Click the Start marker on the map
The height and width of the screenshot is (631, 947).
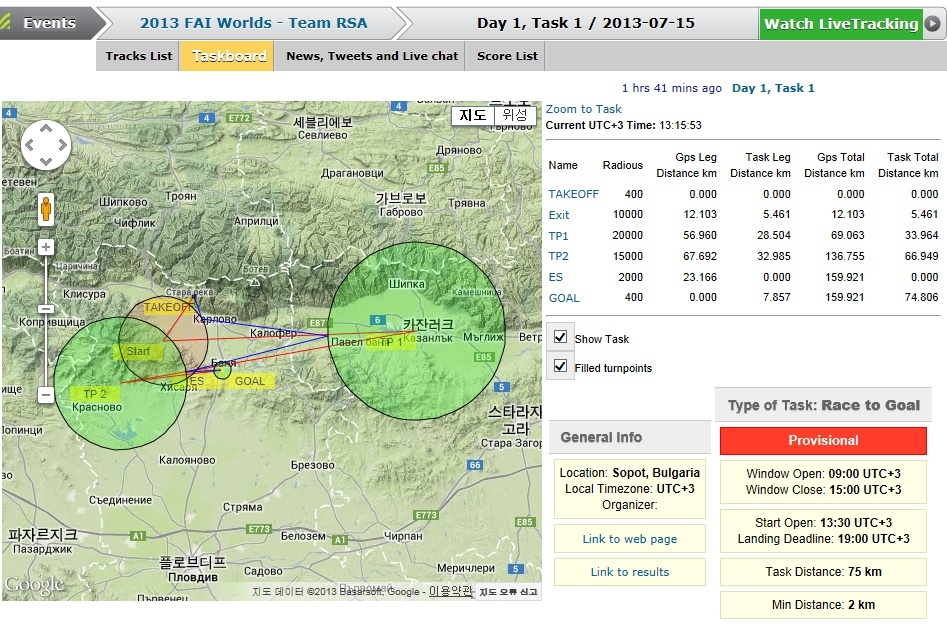(x=138, y=351)
